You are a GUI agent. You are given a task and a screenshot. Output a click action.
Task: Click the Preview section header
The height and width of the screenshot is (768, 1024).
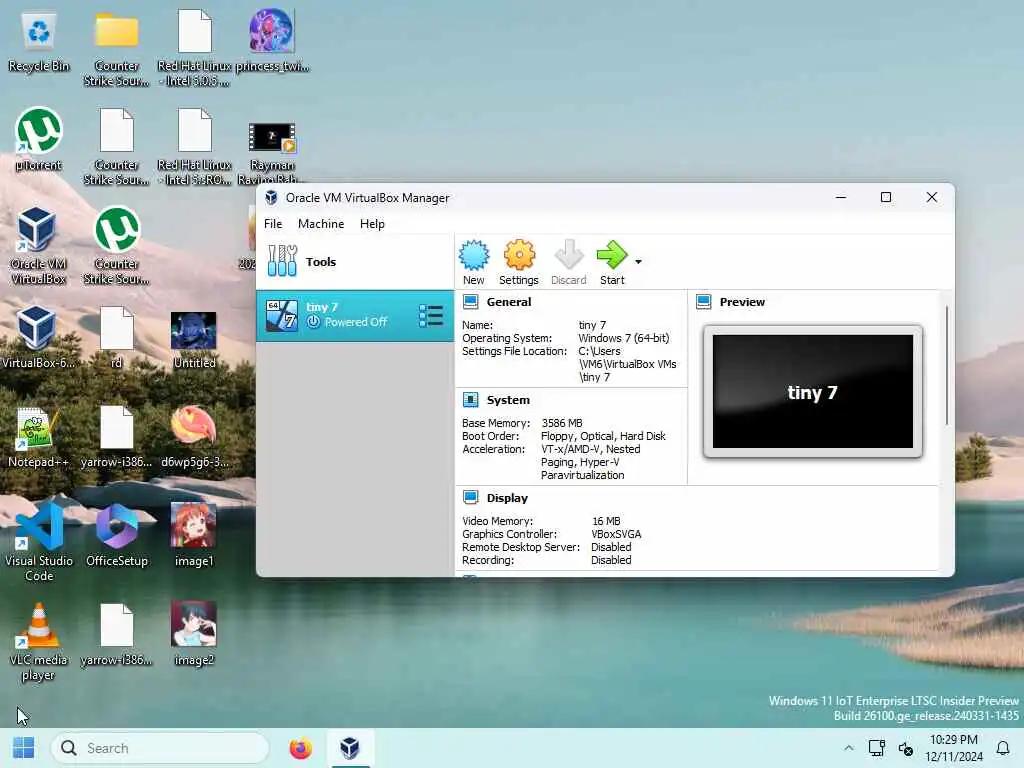point(742,302)
